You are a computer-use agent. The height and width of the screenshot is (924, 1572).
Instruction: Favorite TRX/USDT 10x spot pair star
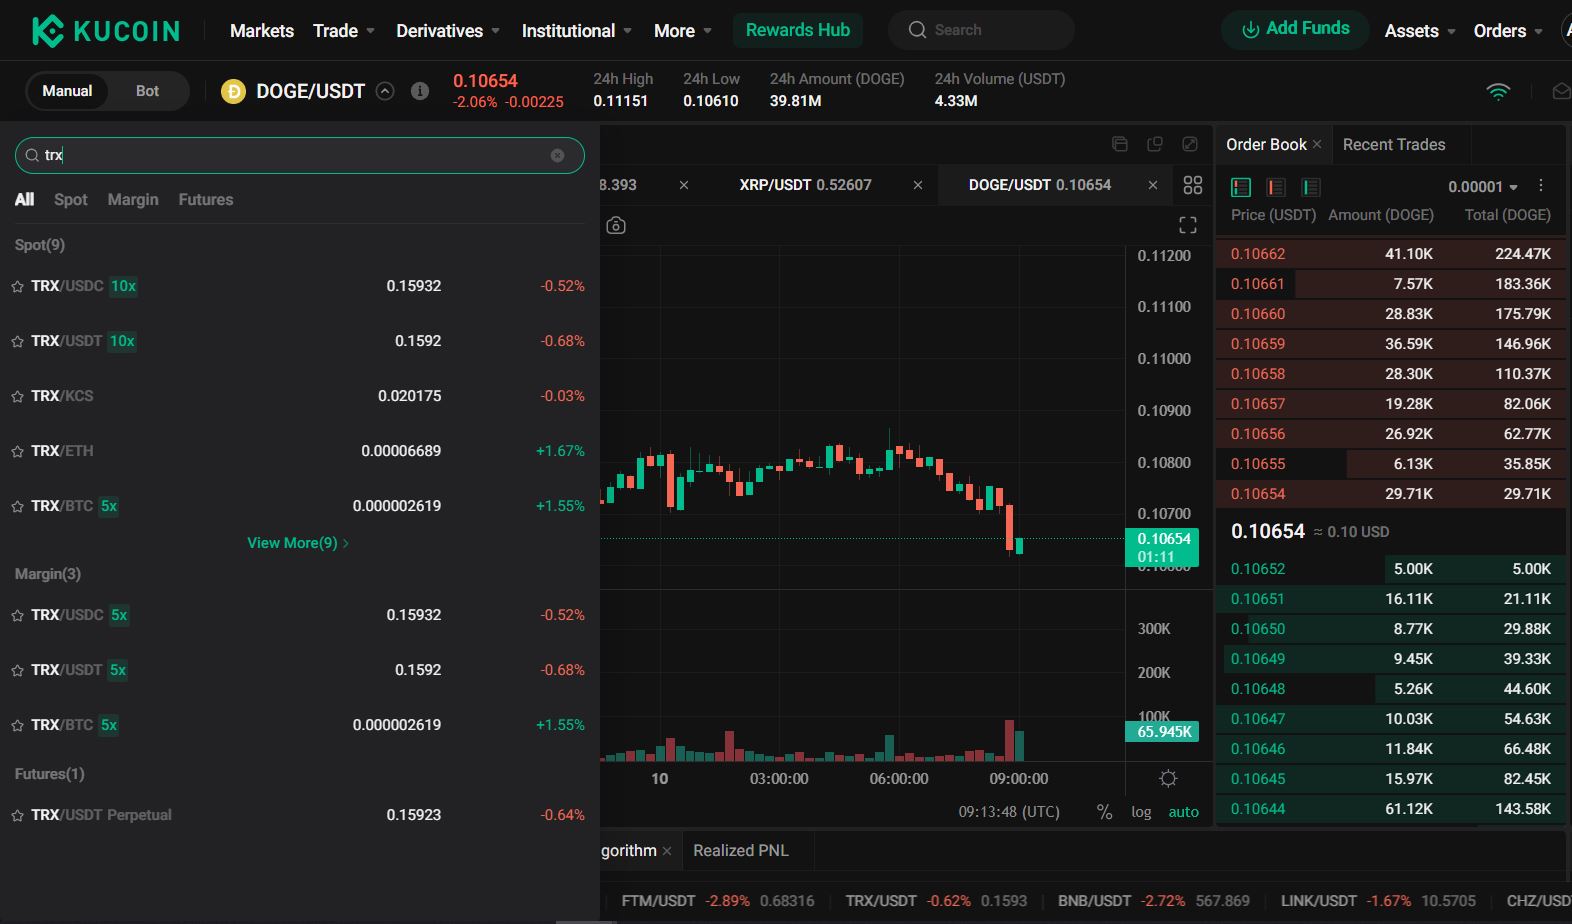[17, 341]
